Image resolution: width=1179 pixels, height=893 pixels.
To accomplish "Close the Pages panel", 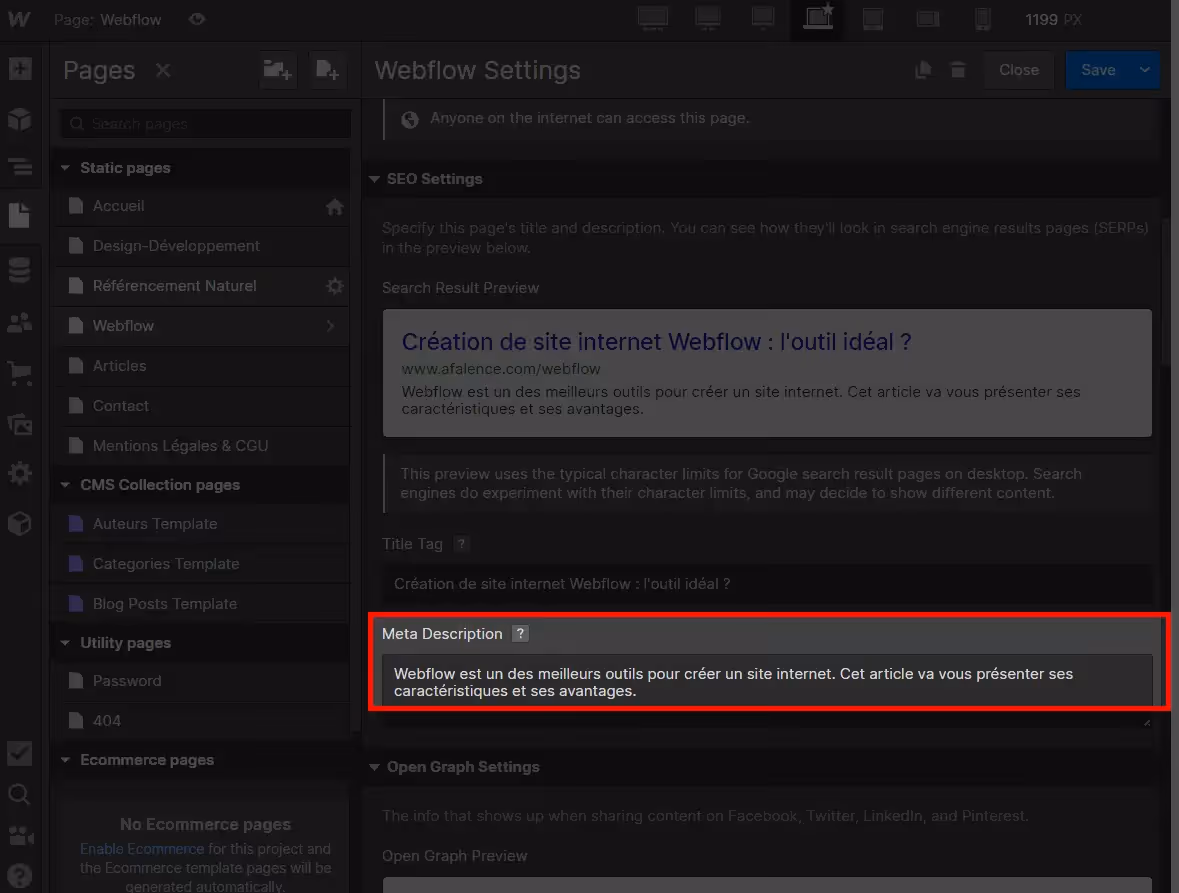I will [163, 71].
